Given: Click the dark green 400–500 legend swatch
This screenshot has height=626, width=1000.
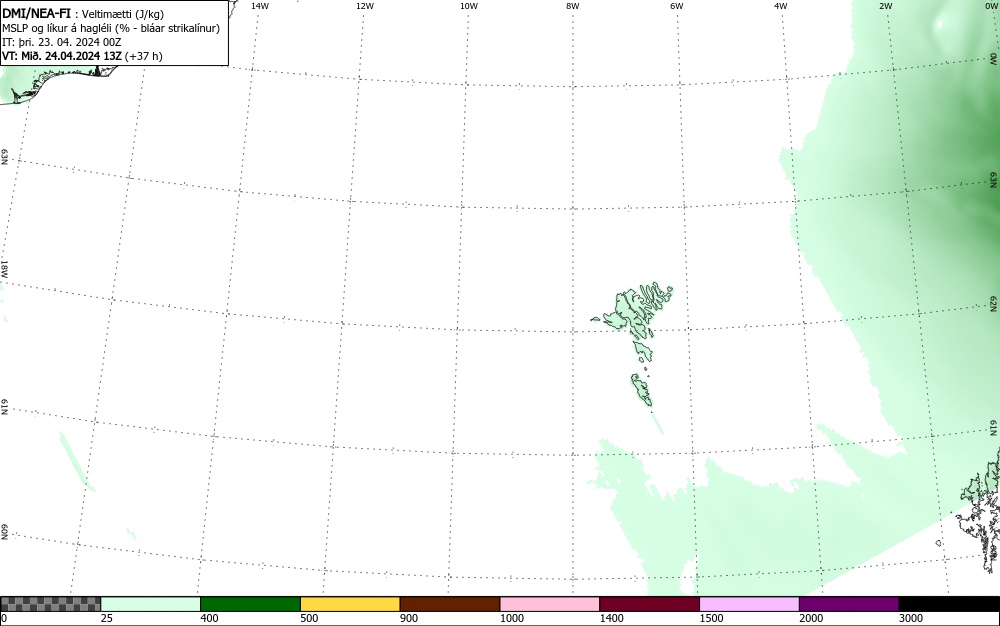Looking at the screenshot, I should (x=250, y=604).
